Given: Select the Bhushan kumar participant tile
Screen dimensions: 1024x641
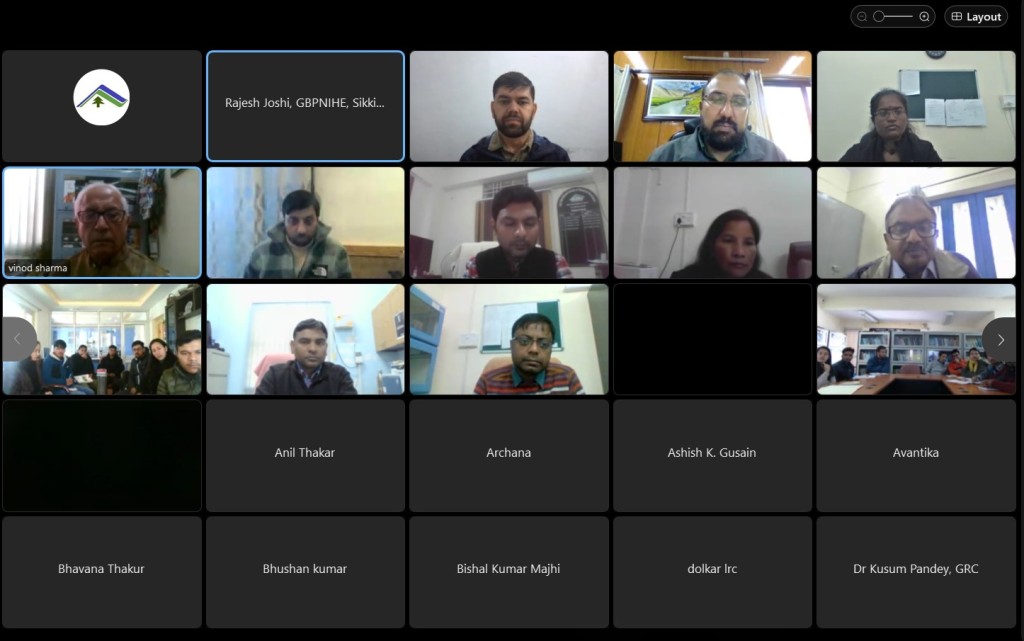Looking at the screenshot, I should (305, 572).
